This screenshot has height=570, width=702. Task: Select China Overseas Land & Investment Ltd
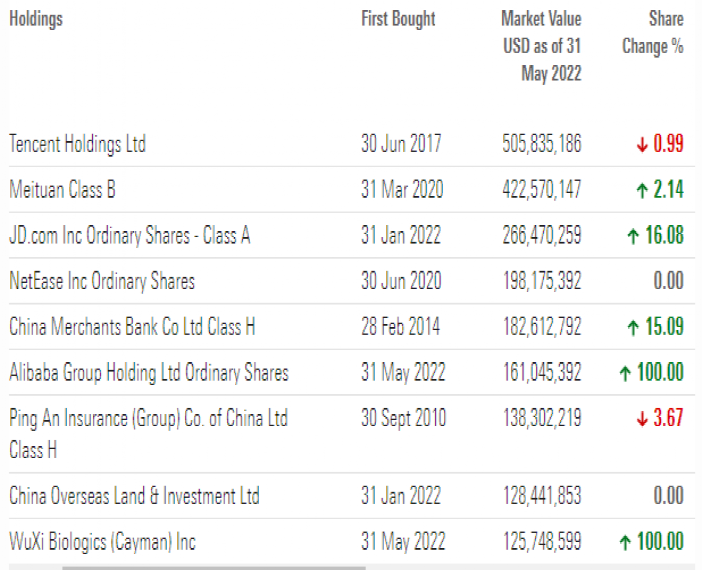coord(134,496)
